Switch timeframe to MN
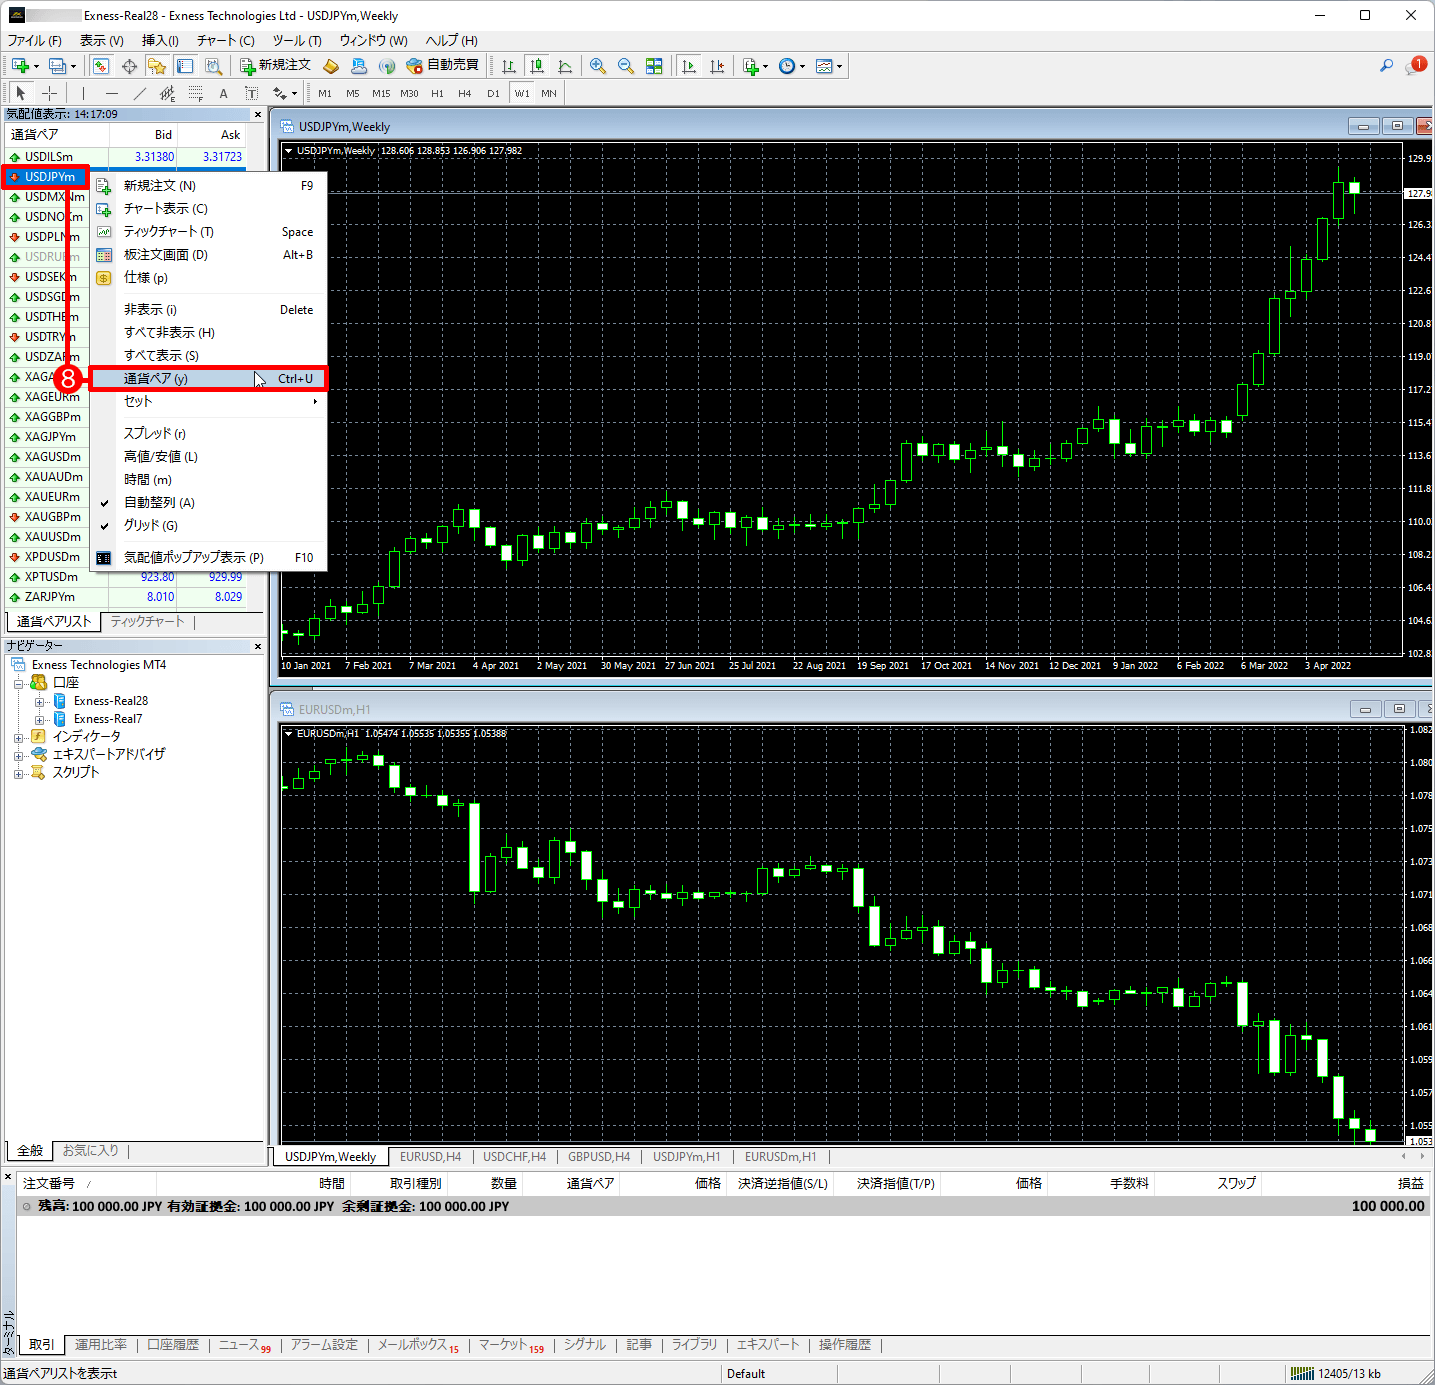Image resolution: width=1435 pixels, height=1385 pixels. click(549, 93)
